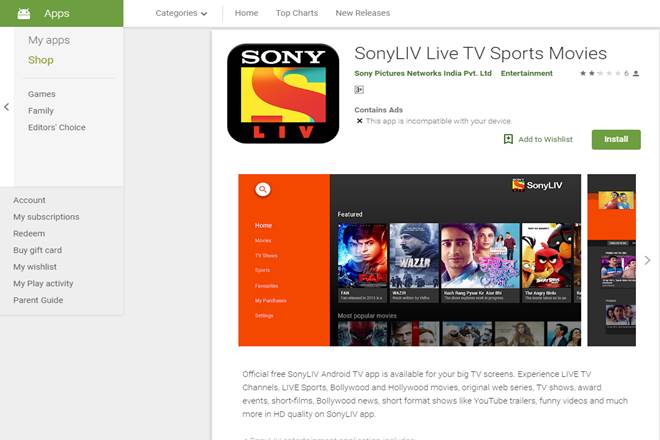The image size is (660, 440).
Task: Click the content rating badge
Action: point(359,89)
